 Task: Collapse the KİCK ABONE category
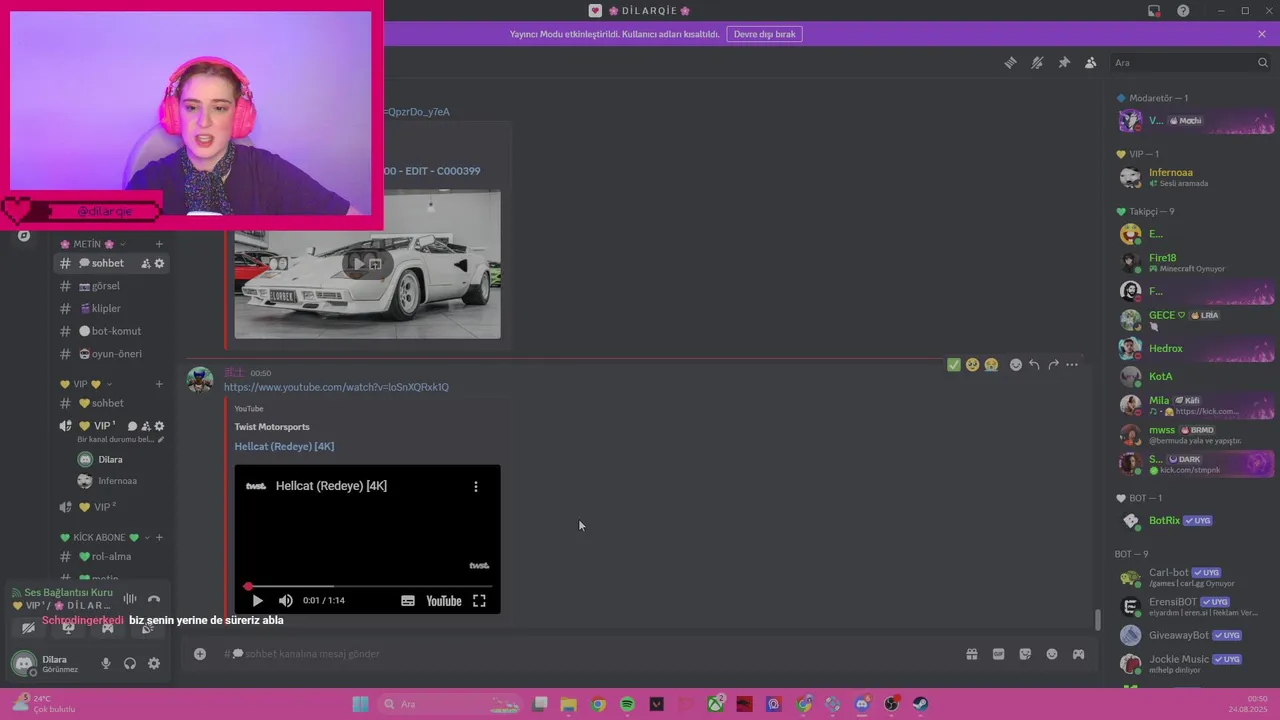click(105, 537)
